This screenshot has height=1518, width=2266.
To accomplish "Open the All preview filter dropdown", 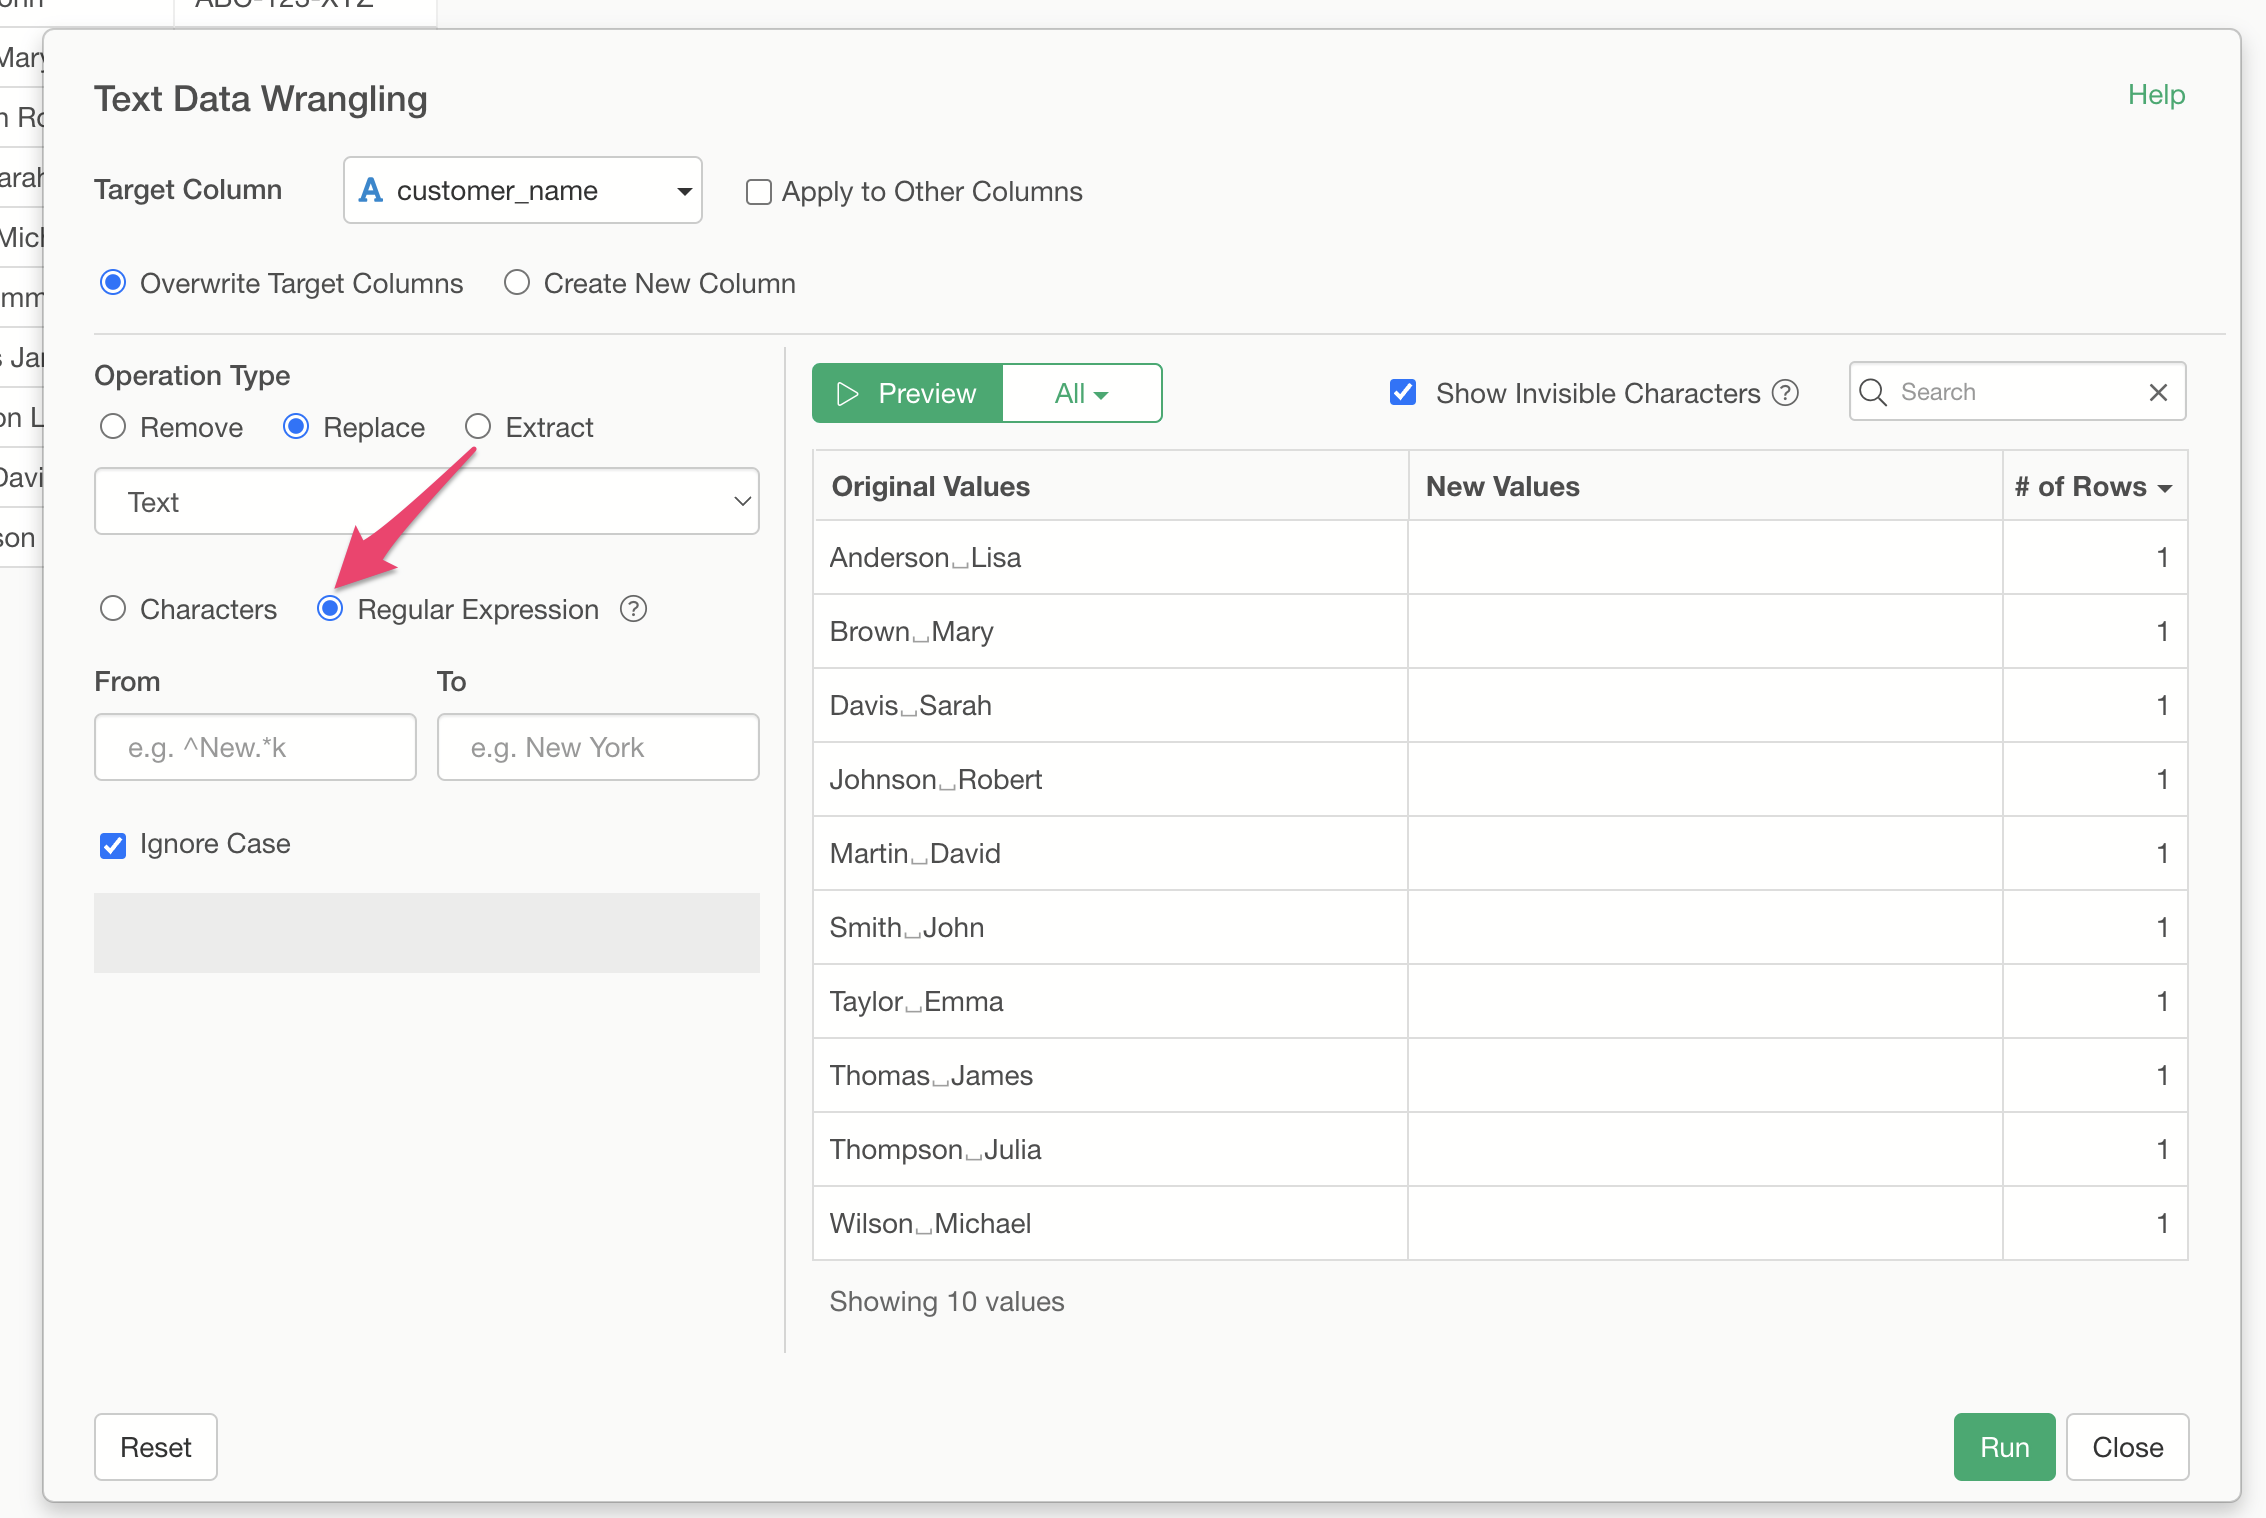I will (1081, 393).
